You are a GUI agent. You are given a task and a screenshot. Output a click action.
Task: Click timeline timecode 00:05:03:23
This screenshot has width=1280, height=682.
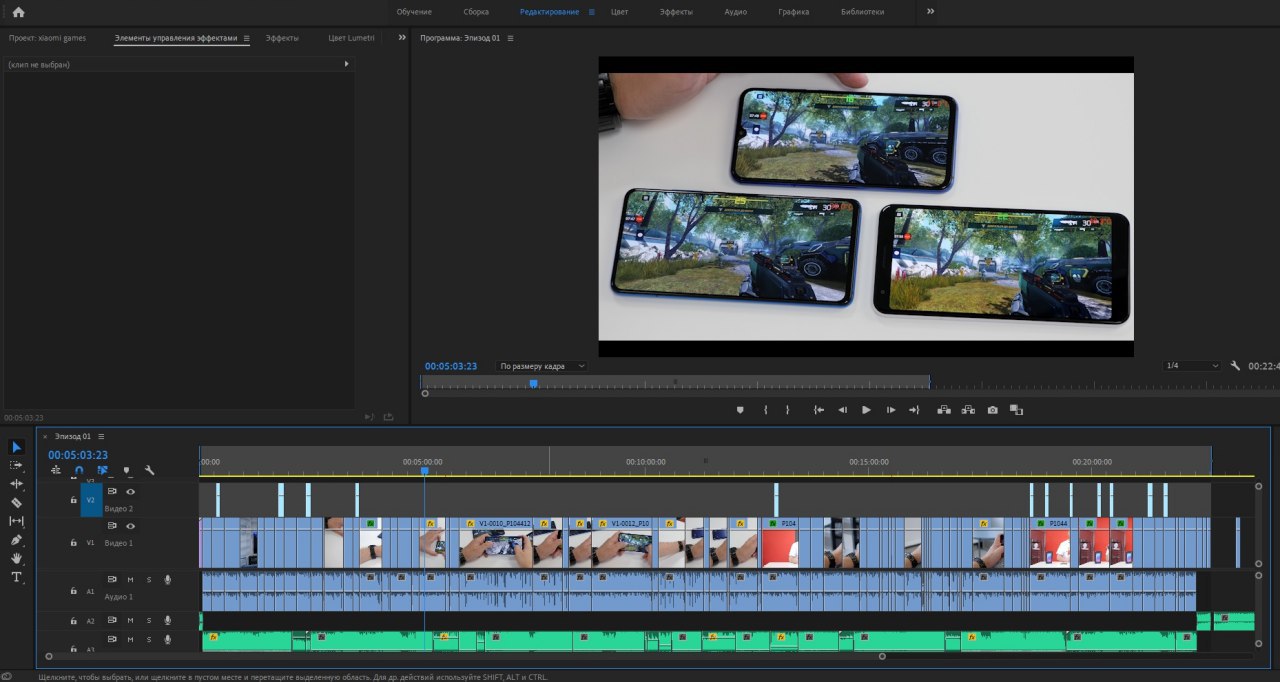coord(78,455)
